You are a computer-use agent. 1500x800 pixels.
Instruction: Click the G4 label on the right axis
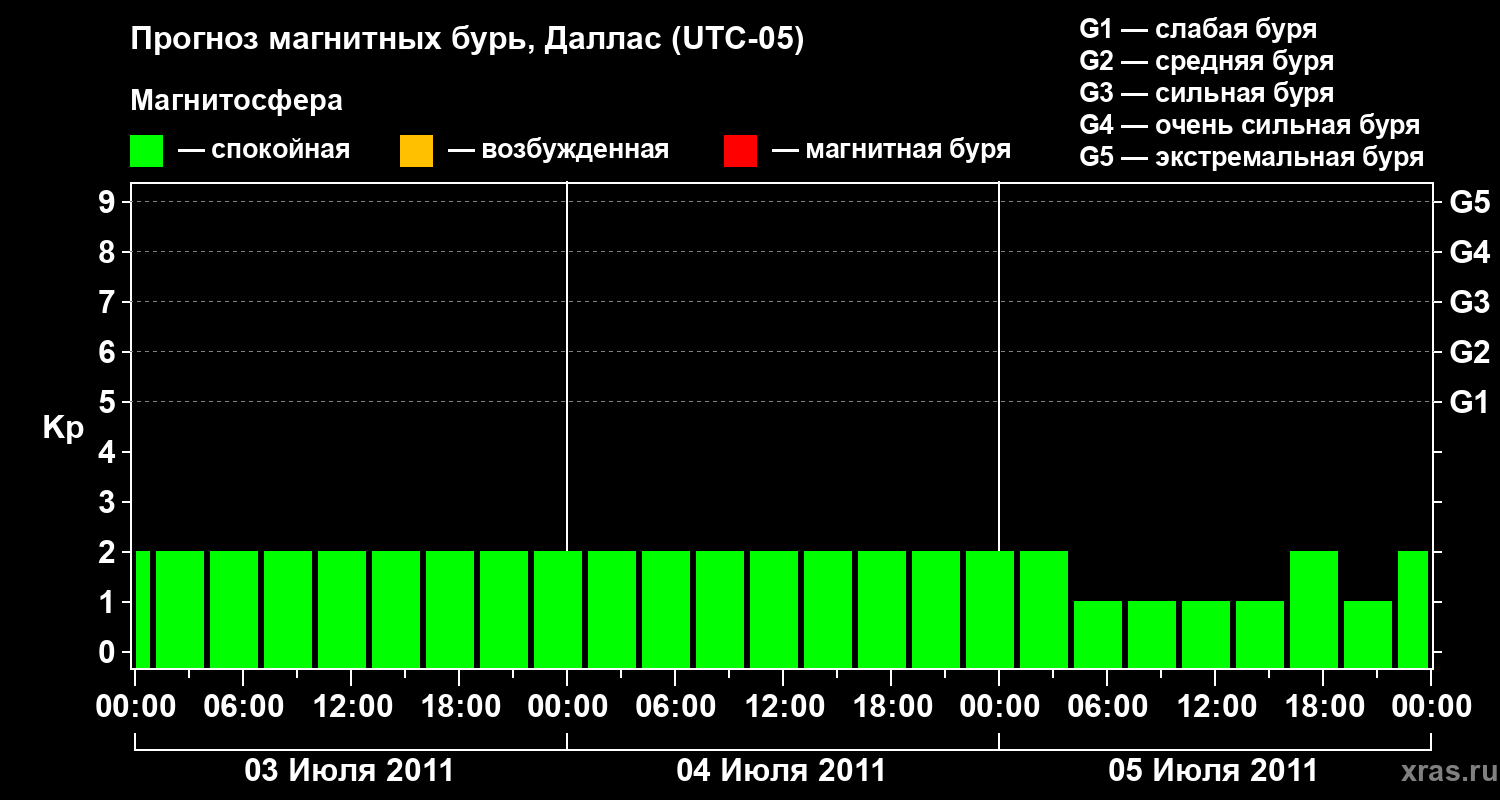pos(1469,252)
